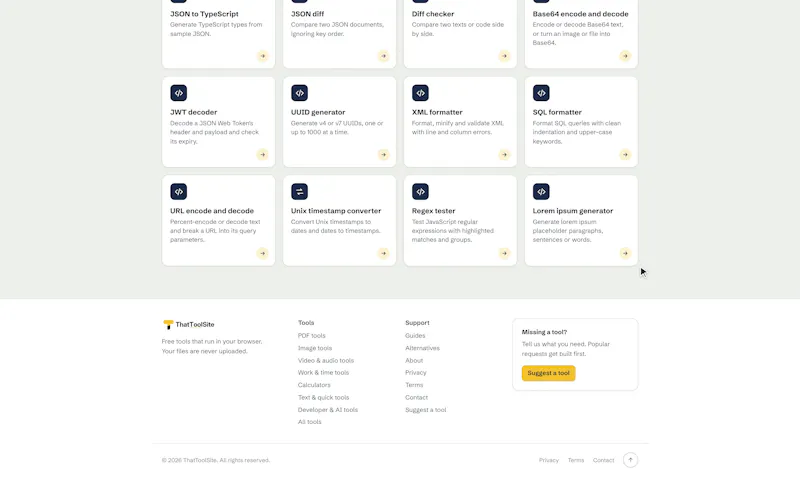This screenshot has height=480, width=800.
Task: Open Suggest a tool link under Support
Action: [x=426, y=410]
